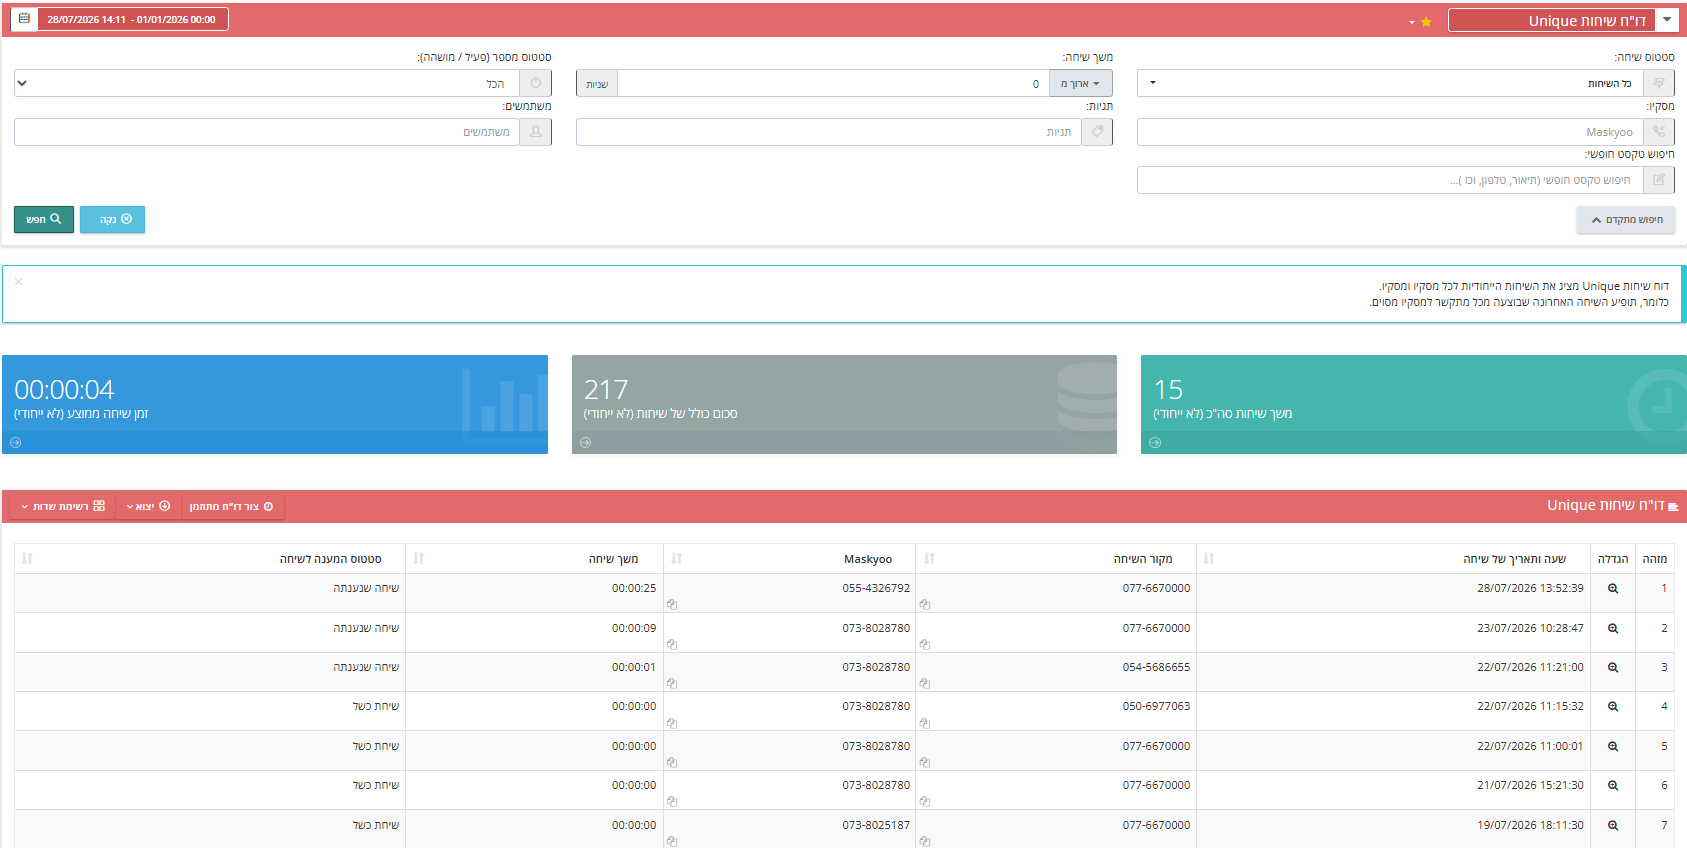Collapse the 'חיפוש מתקדם' advanced search panel
This screenshot has height=848, width=1687.
[x=1625, y=220]
